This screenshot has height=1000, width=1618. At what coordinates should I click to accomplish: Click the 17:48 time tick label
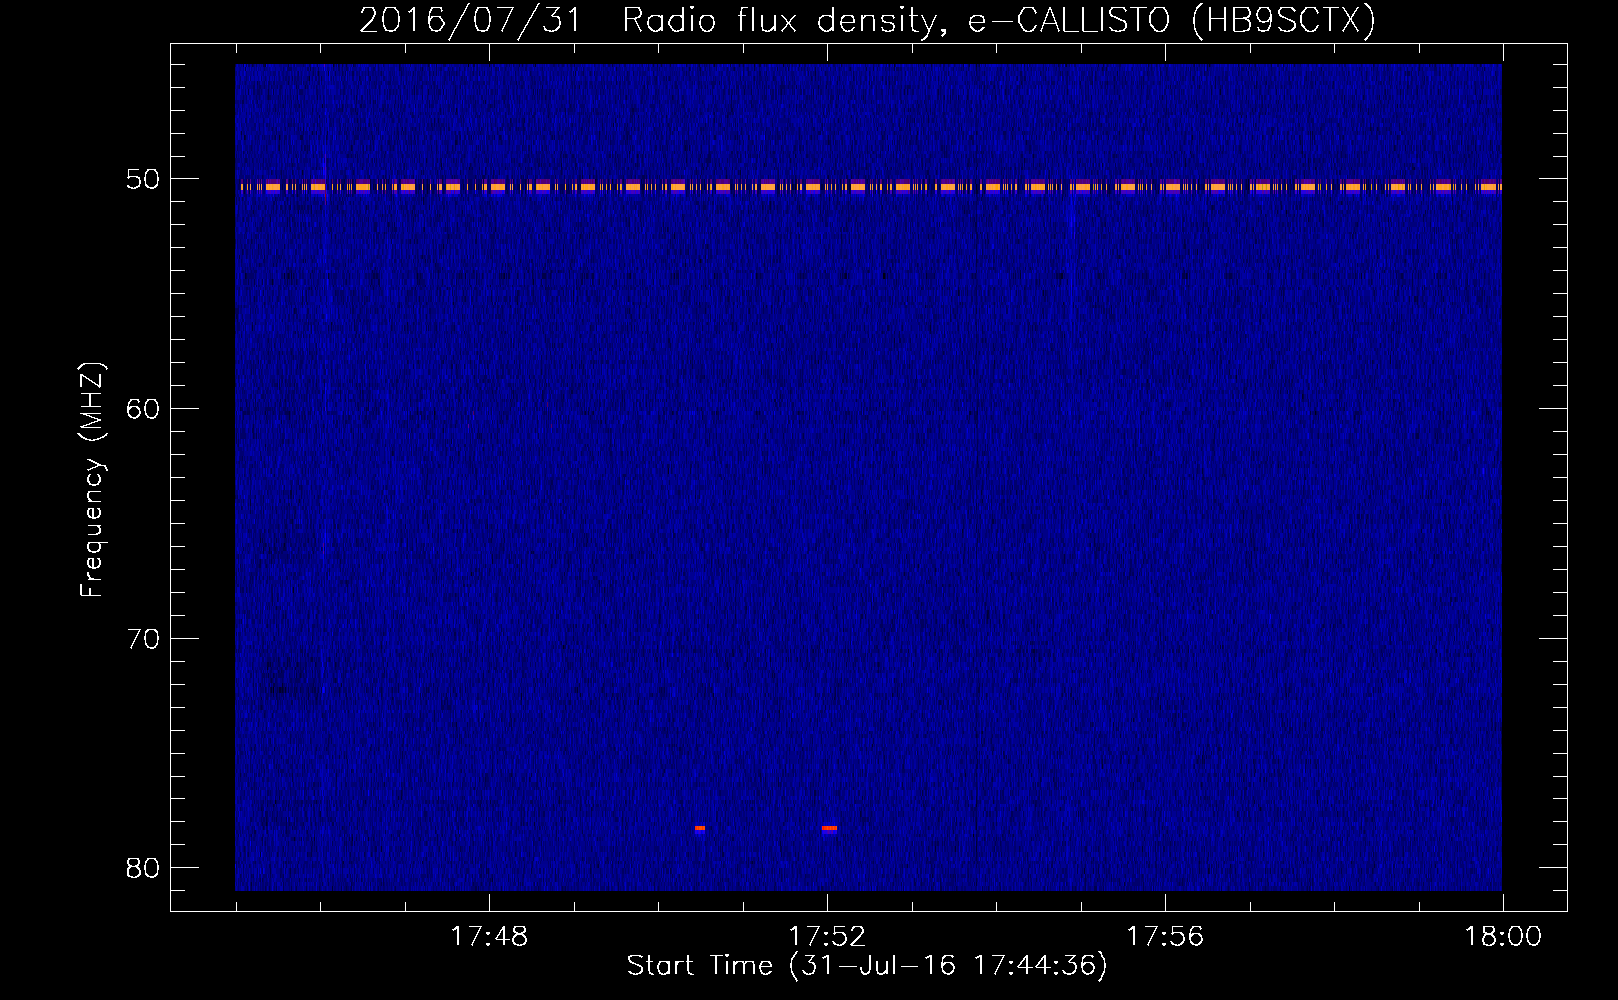coord(489,937)
